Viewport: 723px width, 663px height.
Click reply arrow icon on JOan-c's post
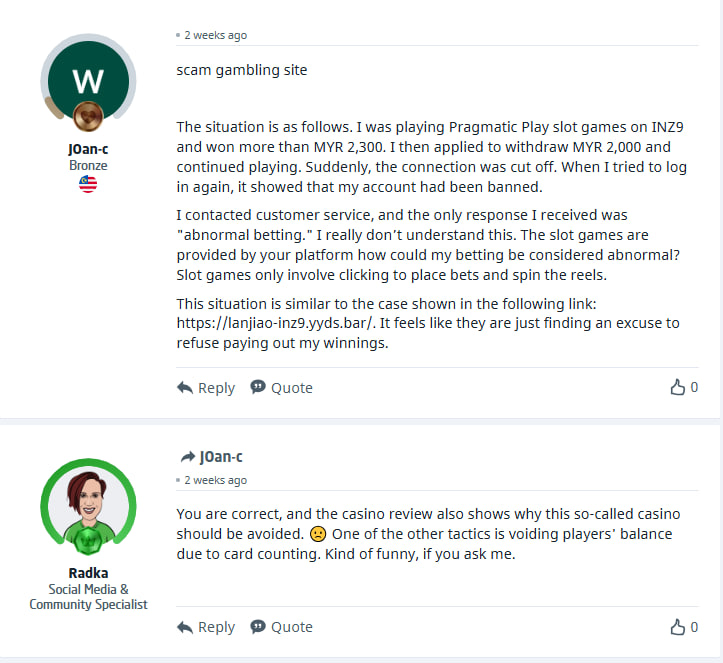click(184, 388)
